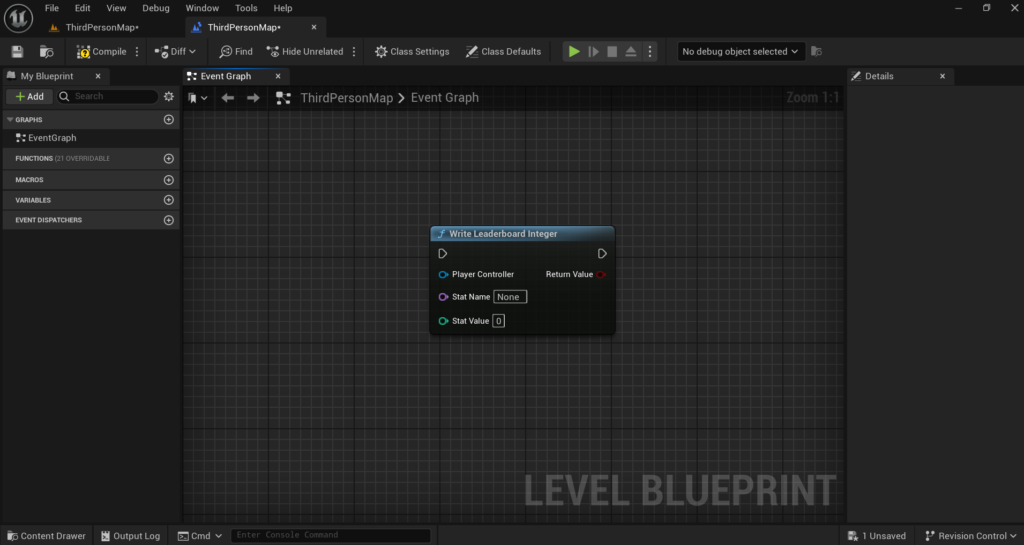Add a new graph with plus icon
The image size is (1024, 545).
(x=168, y=119)
